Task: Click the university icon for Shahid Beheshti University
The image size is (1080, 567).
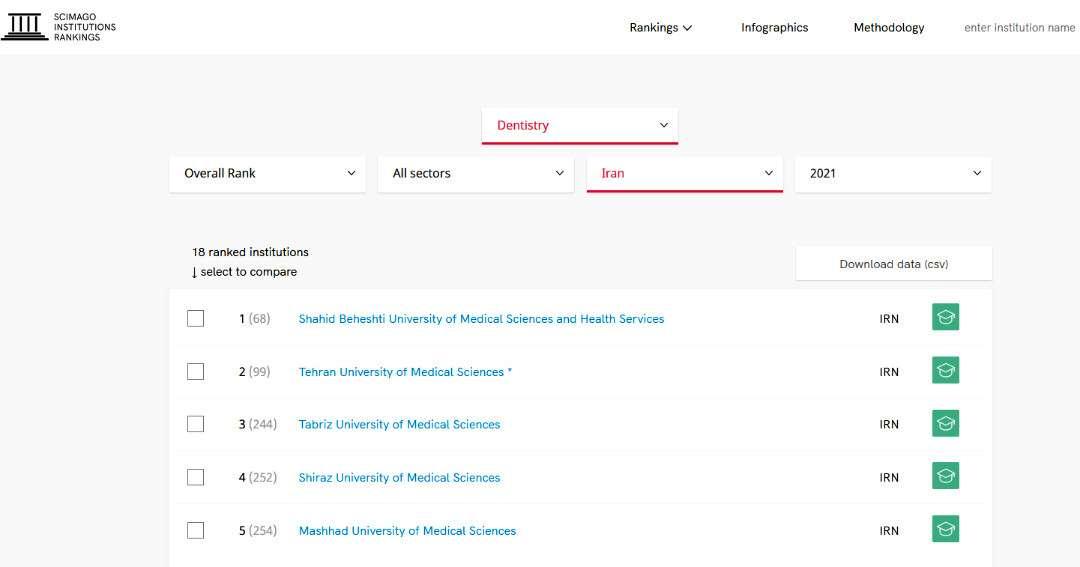Action: point(945,318)
